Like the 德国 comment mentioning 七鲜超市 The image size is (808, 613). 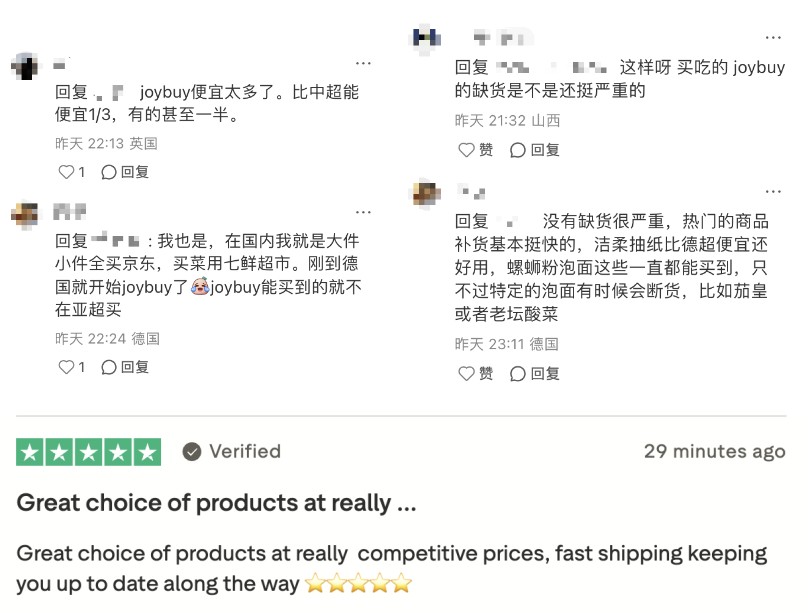pos(66,367)
